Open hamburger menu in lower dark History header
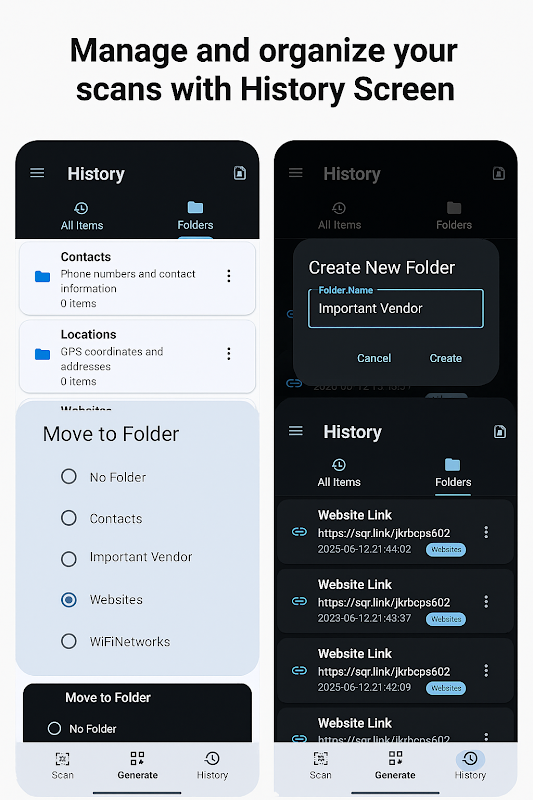Image resolution: width=533 pixels, height=800 pixels. tap(296, 431)
